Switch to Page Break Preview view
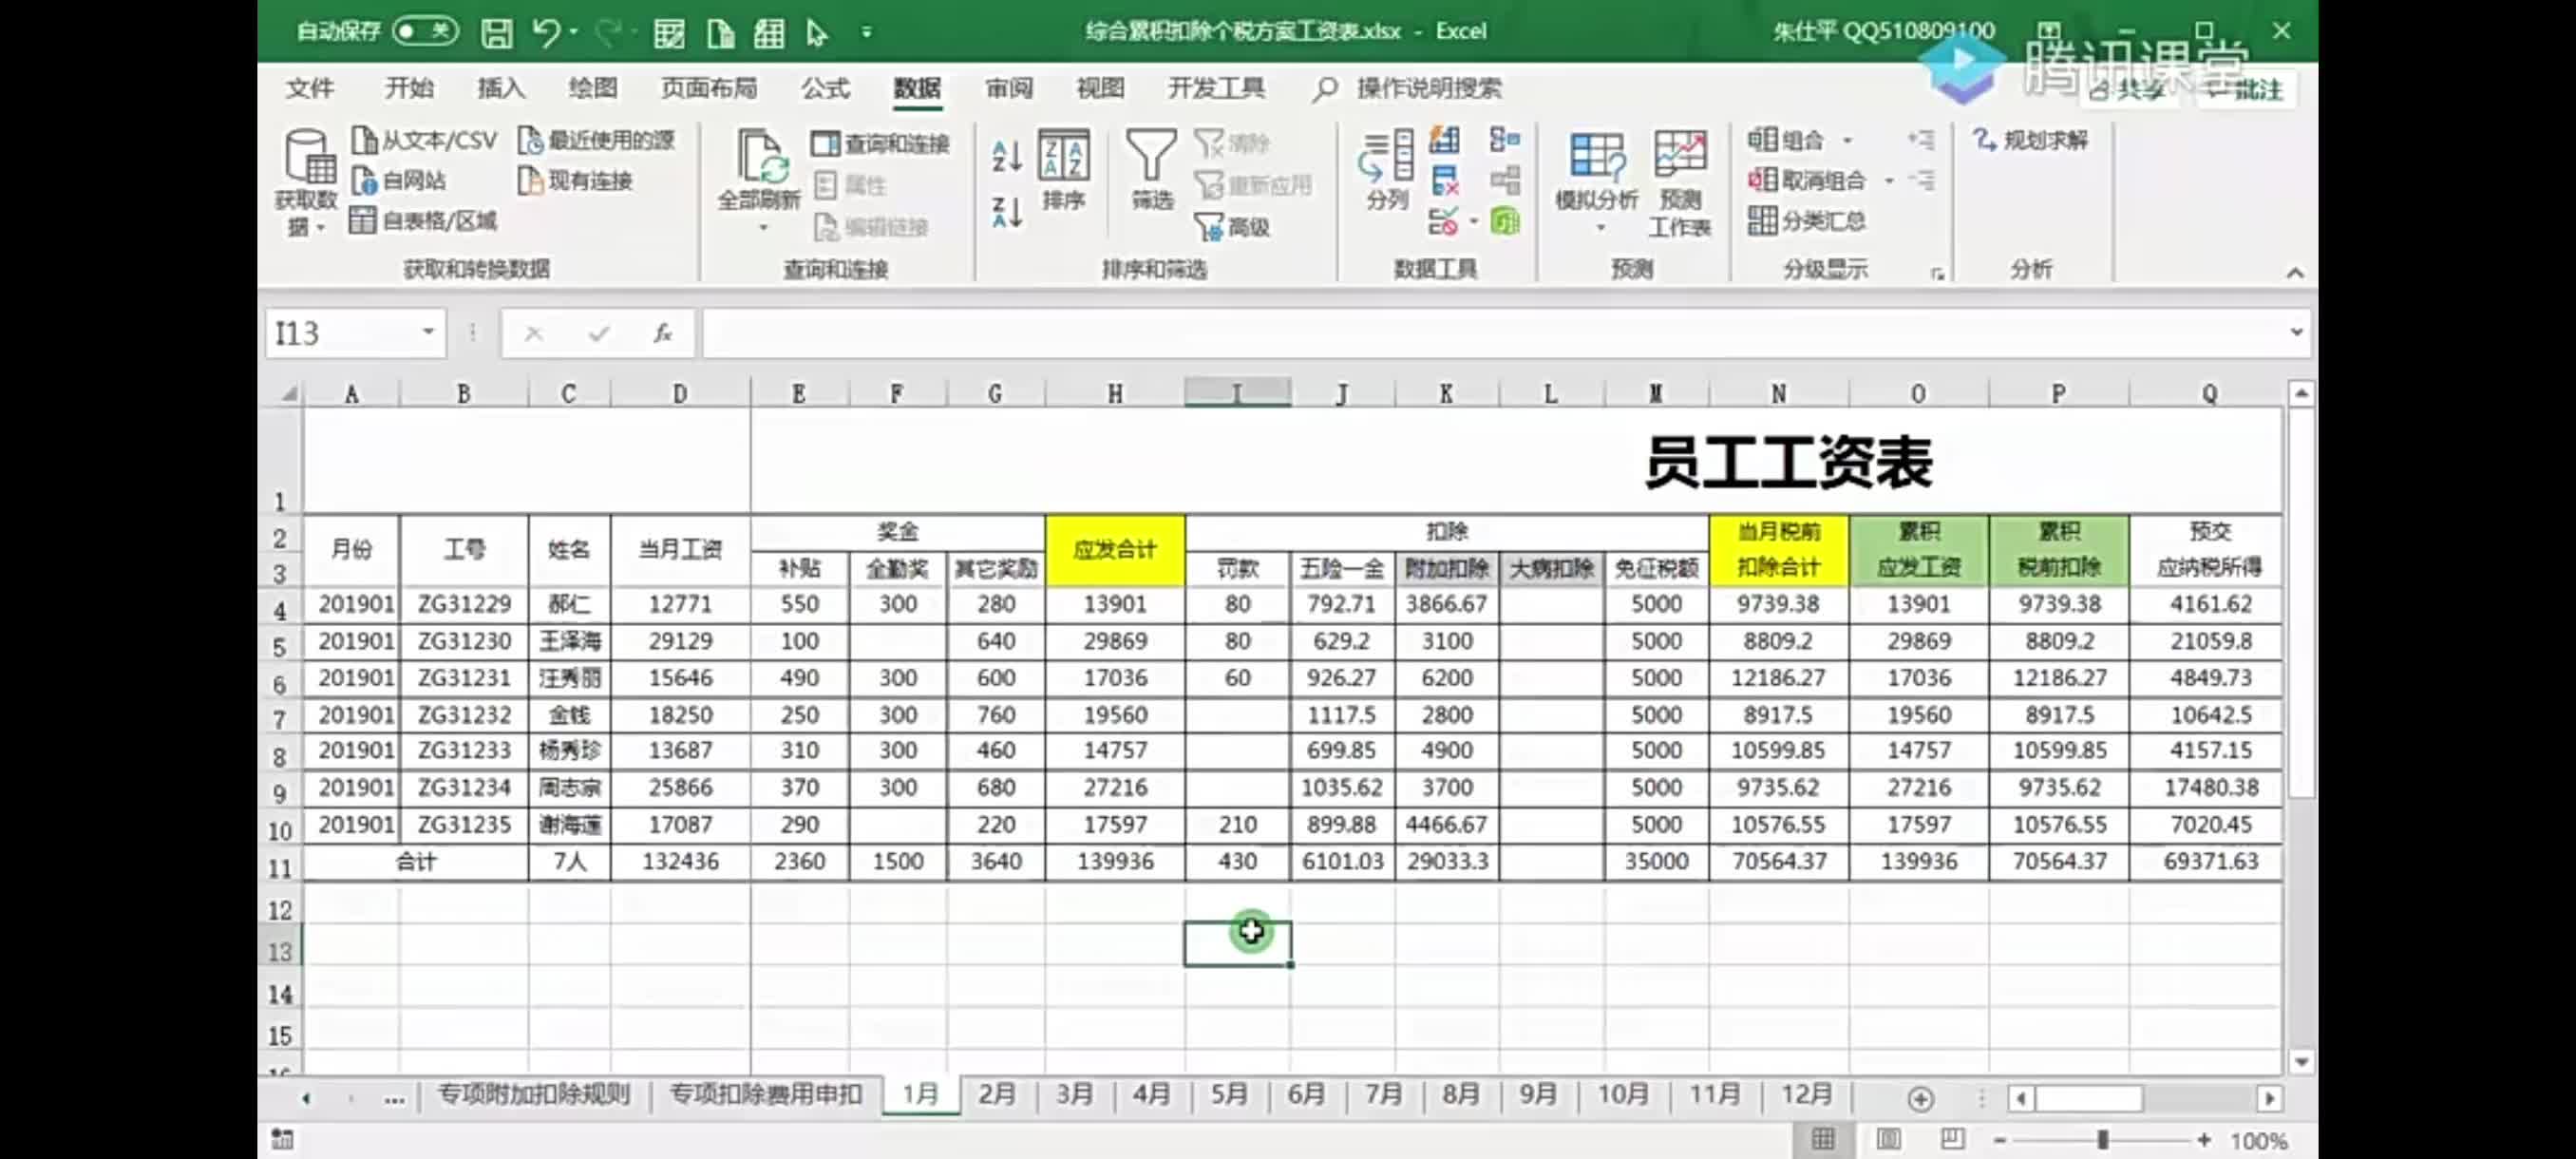 tap(1952, 1139)
